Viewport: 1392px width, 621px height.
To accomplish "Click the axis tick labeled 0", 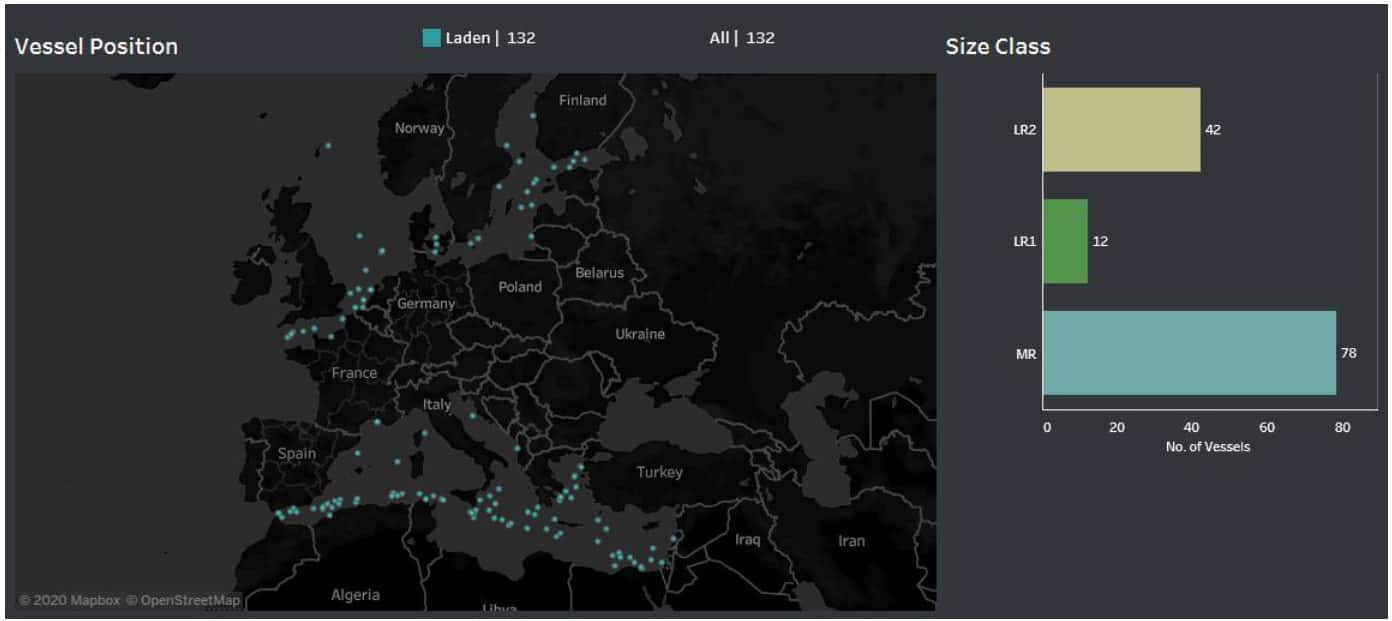I will point(1047,428).
